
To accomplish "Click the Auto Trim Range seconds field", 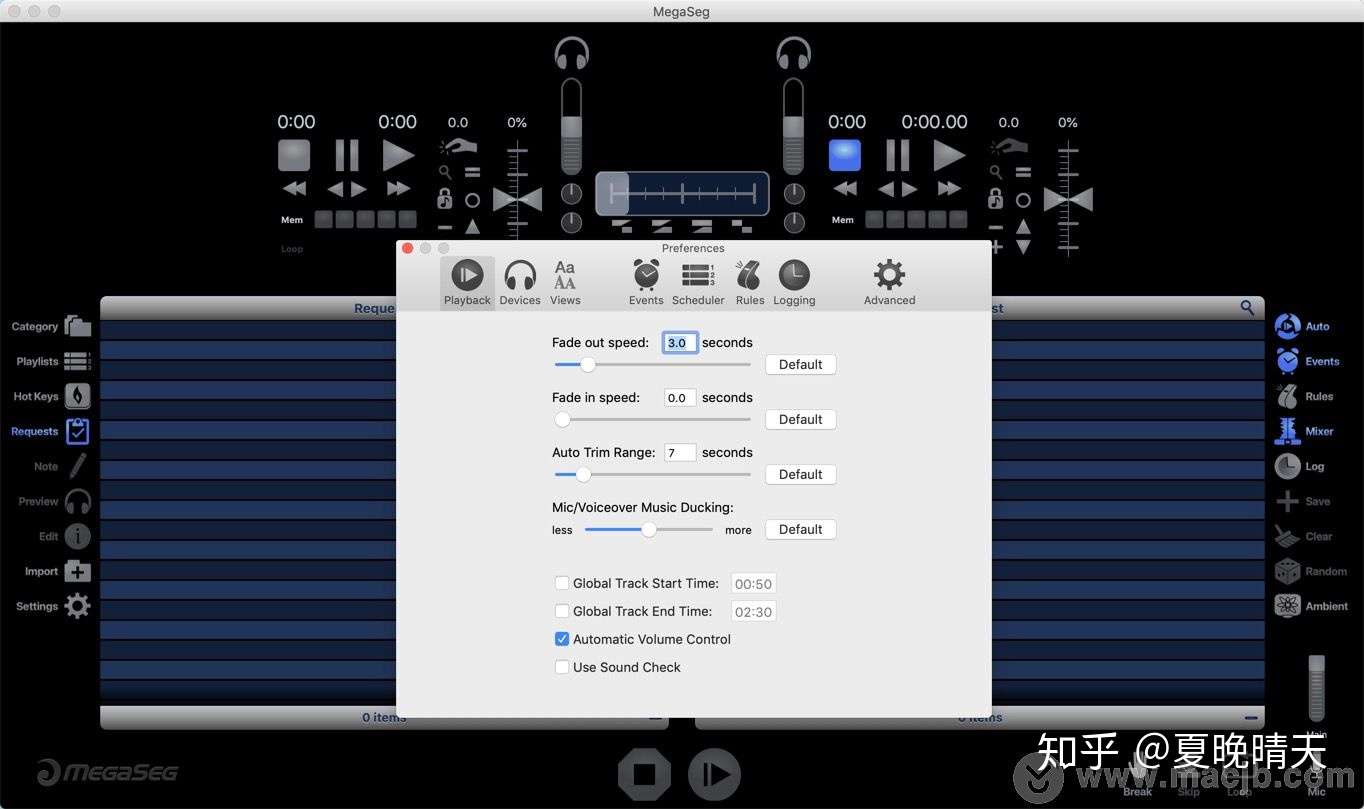I will pyautogui.click(x=680, y=452).
